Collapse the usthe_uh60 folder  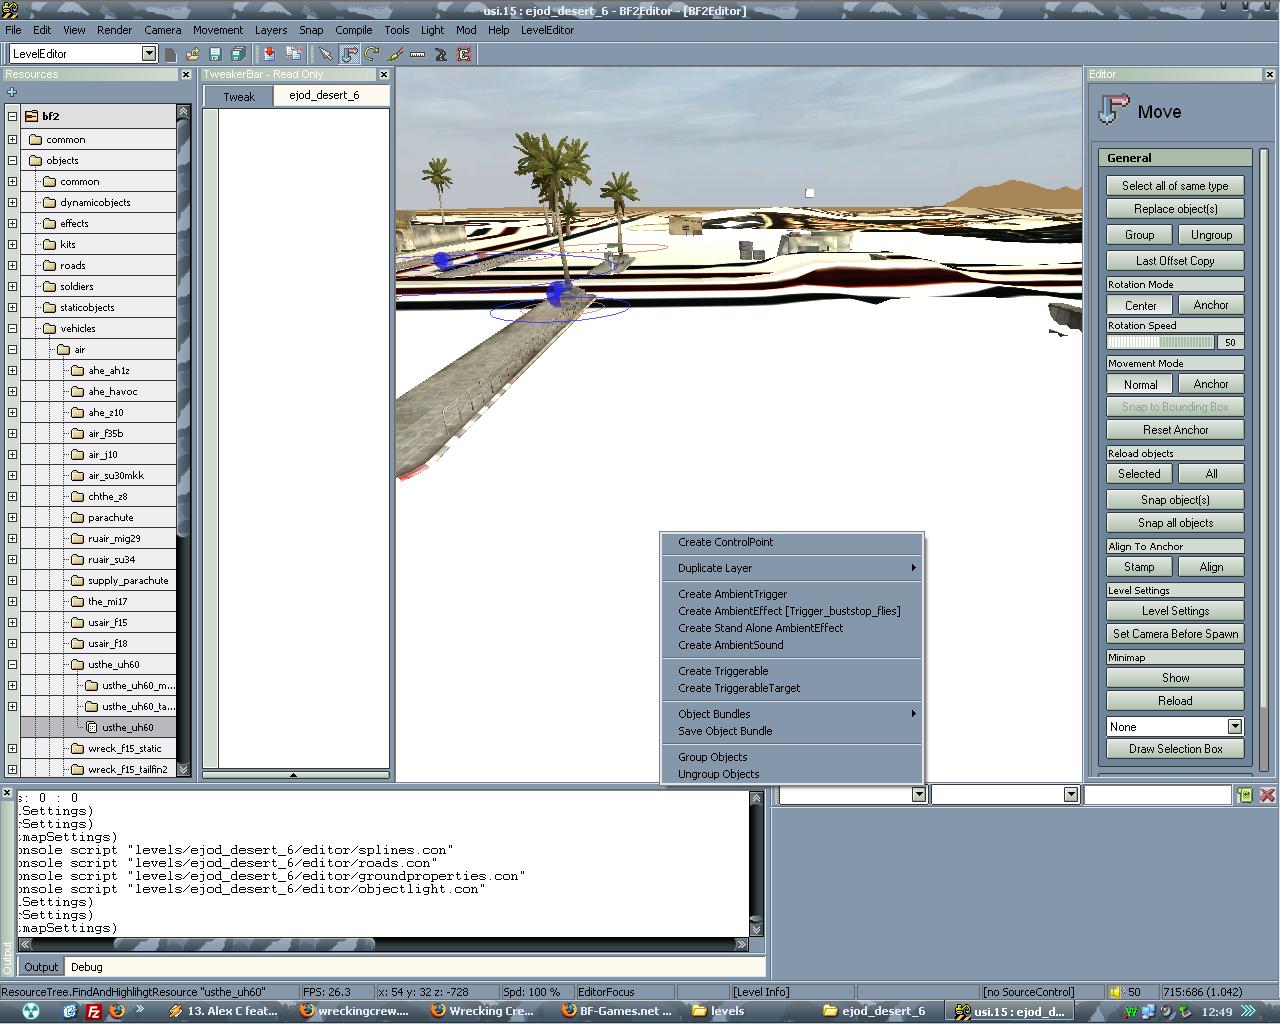pyautogui.click(x=12, y=664)
